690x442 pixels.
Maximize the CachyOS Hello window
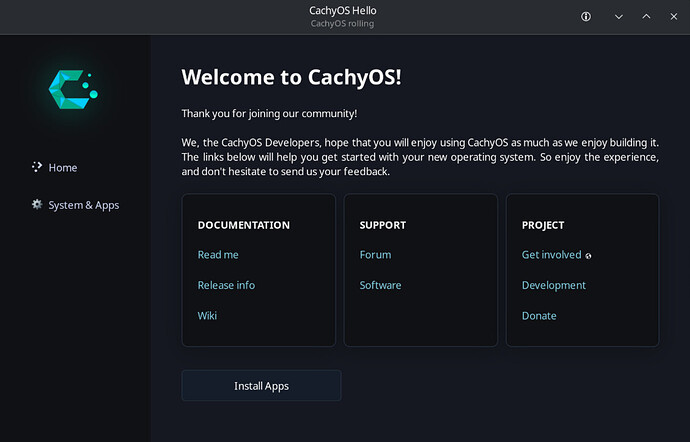pyautogui.click(x=646, y=17)
